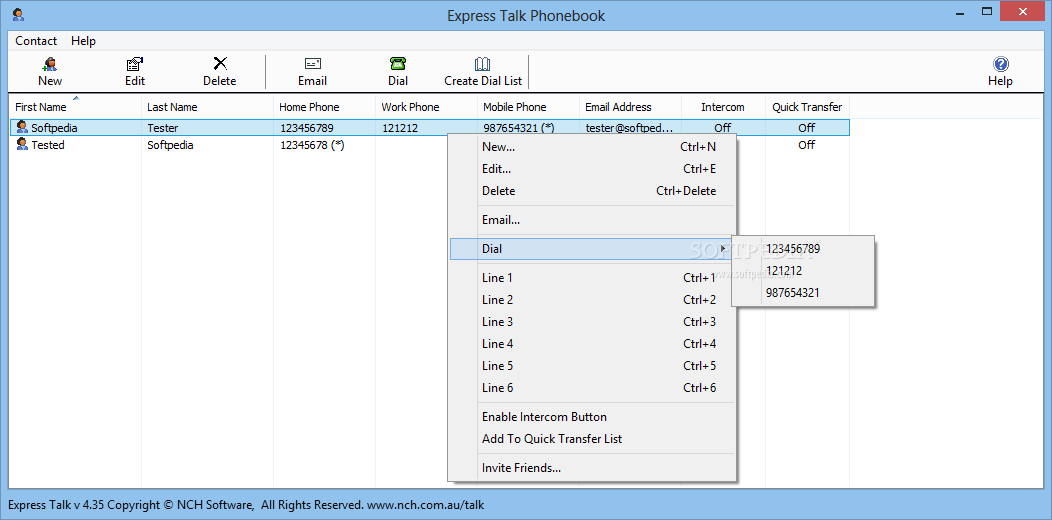
Task: Select Line 5 in context menu
Action: 592,366
